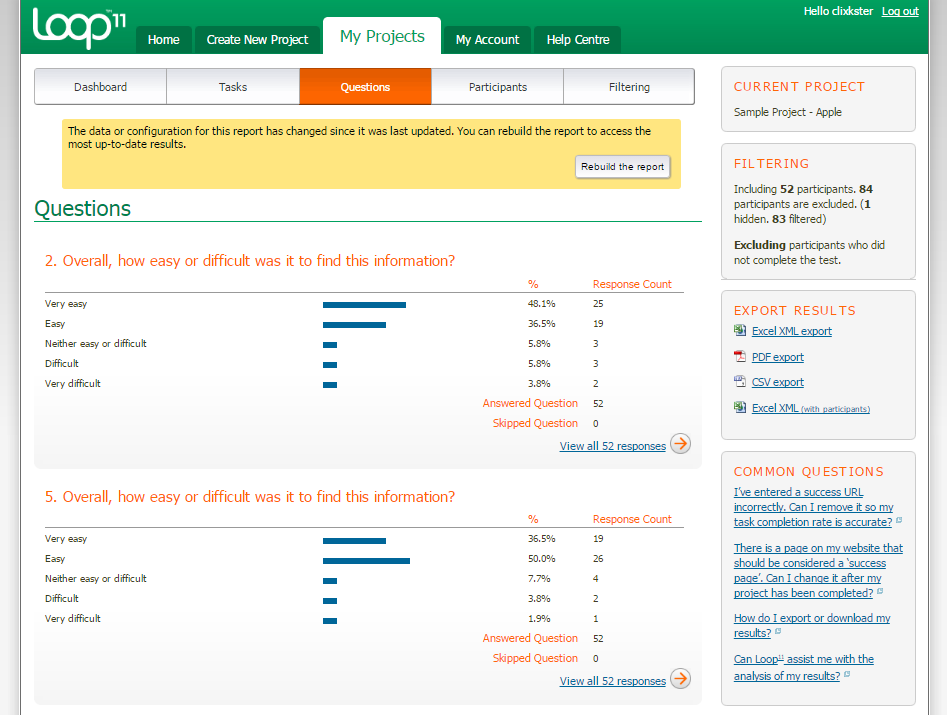Click 'Sample Project - Apple' project name

pyautogui.click(x=788, y=112)
